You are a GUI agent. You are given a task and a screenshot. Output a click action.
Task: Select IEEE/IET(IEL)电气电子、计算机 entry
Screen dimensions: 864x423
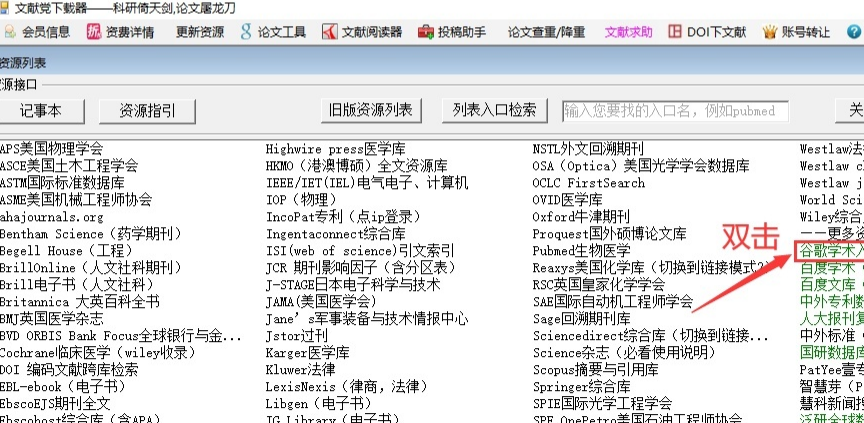point(367,183)
